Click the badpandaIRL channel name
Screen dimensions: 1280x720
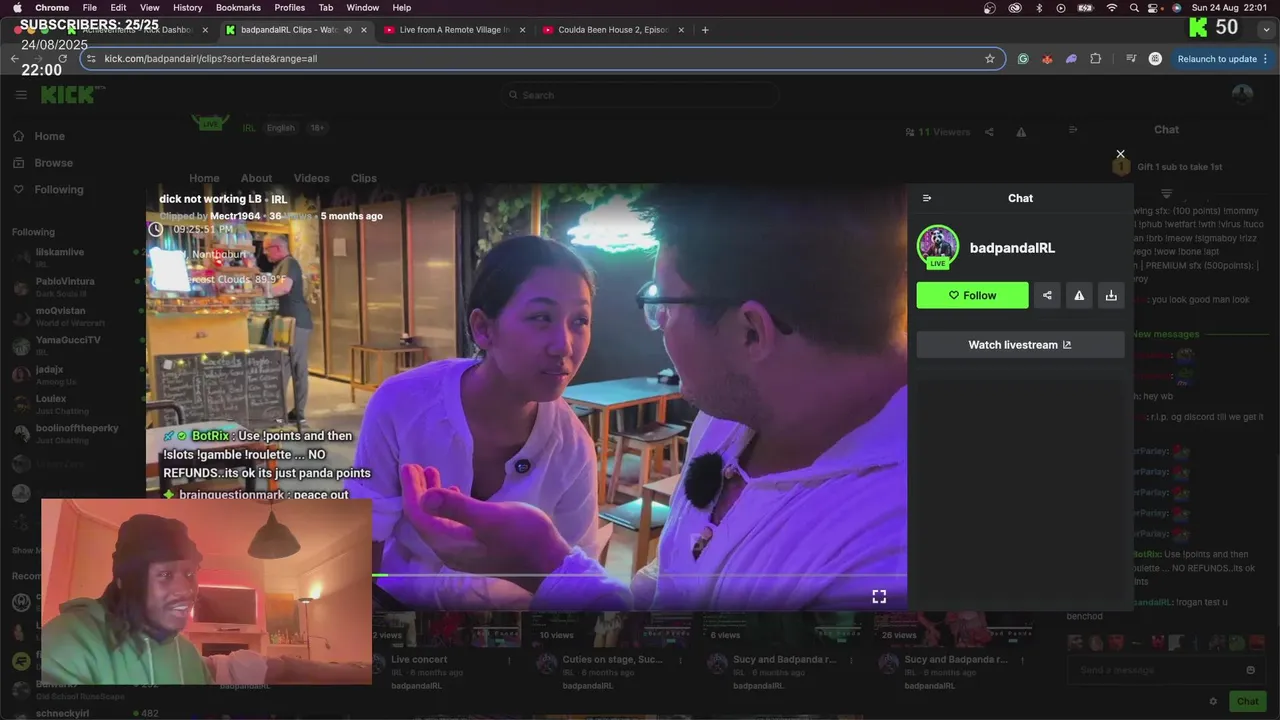1012,248
